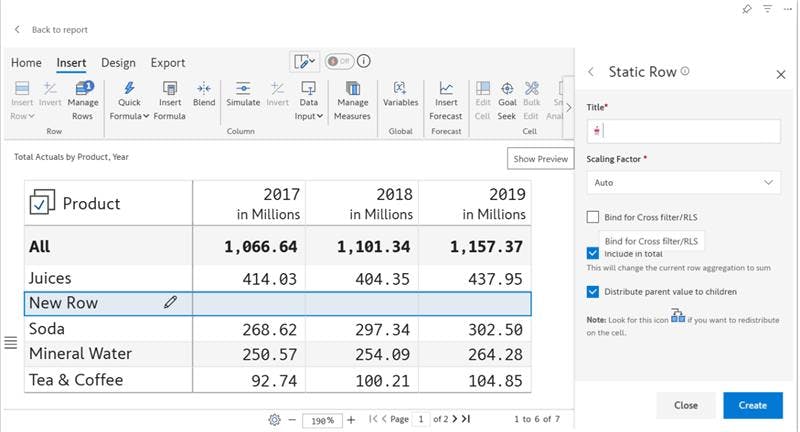Click the 2018 in Millions column header
The image size is (800, 432).
[x=362, y=203]
